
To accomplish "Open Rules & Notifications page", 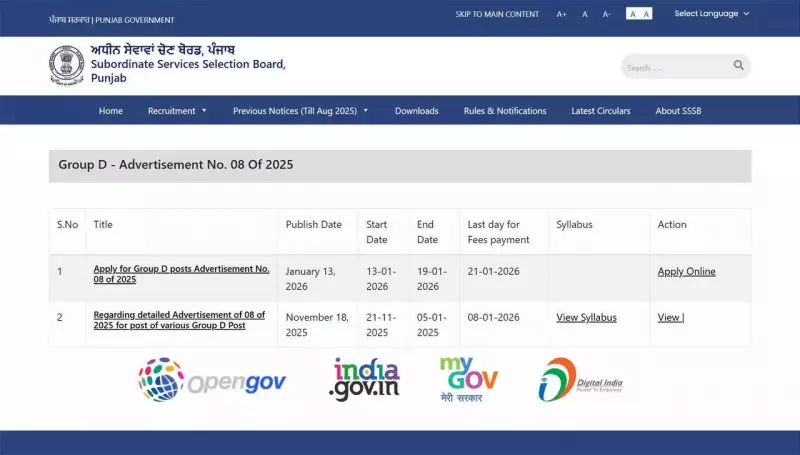I will click(x=505, y=111).
